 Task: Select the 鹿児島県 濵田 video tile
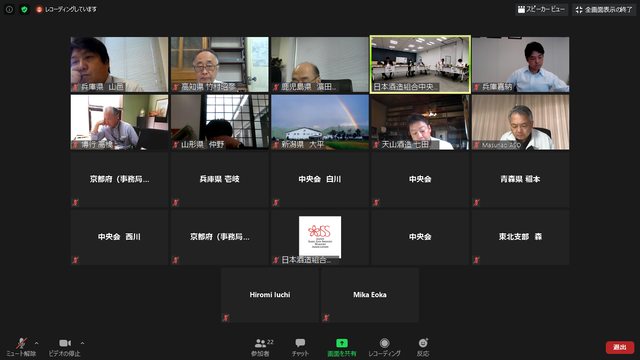320,64
